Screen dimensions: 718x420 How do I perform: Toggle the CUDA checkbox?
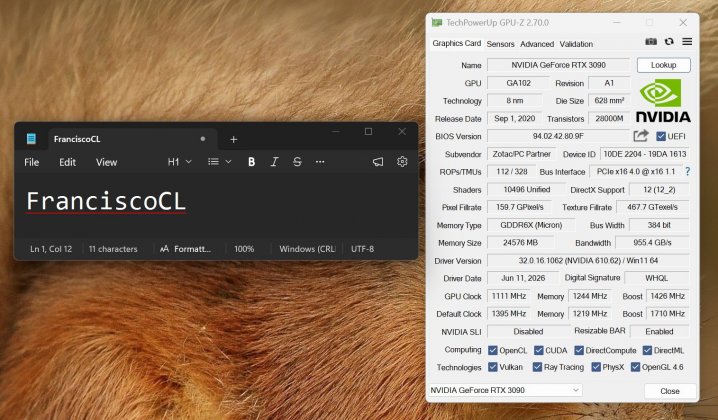[538, 350]
